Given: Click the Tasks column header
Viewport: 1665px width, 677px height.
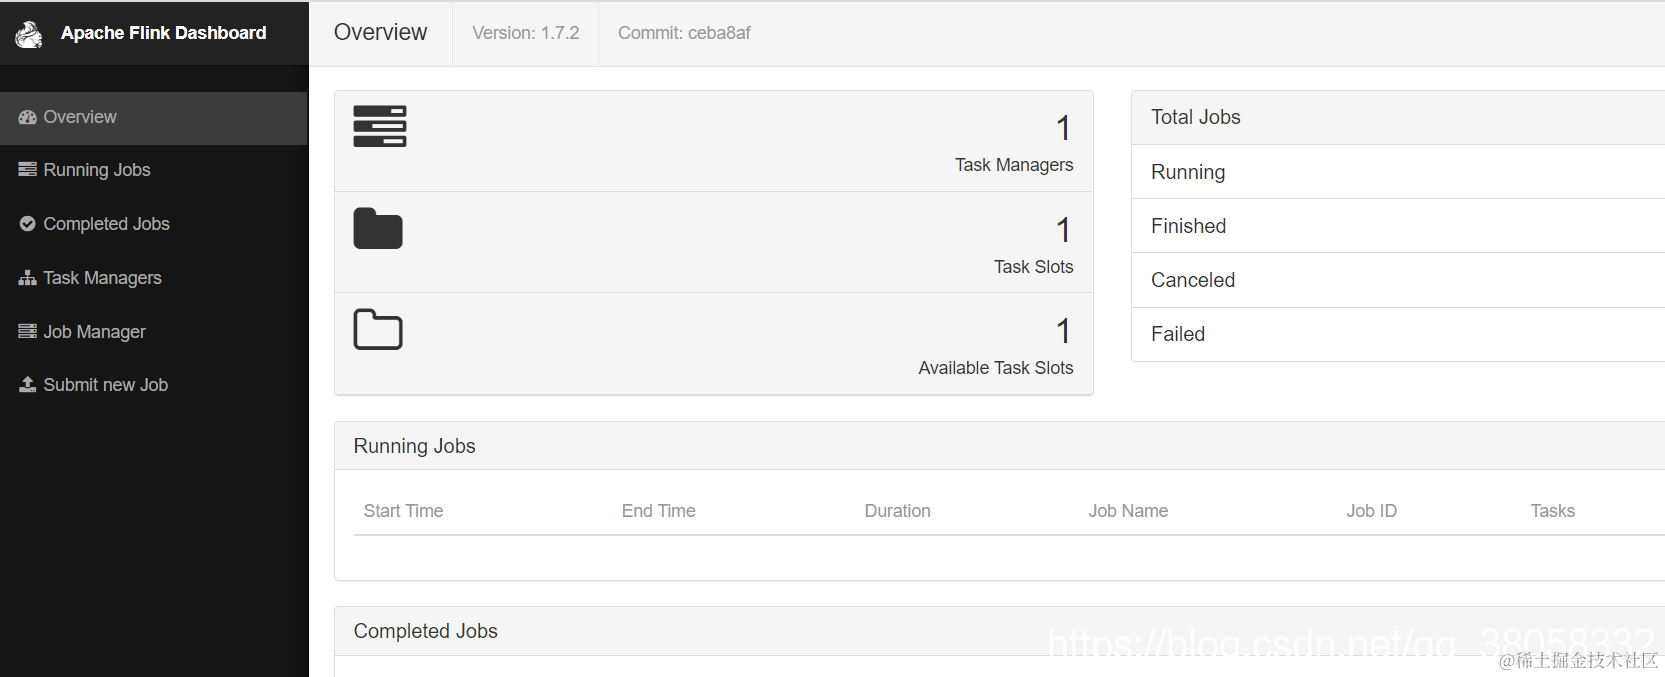Looking at the screenshot, I should click(x=1552, y=511).
